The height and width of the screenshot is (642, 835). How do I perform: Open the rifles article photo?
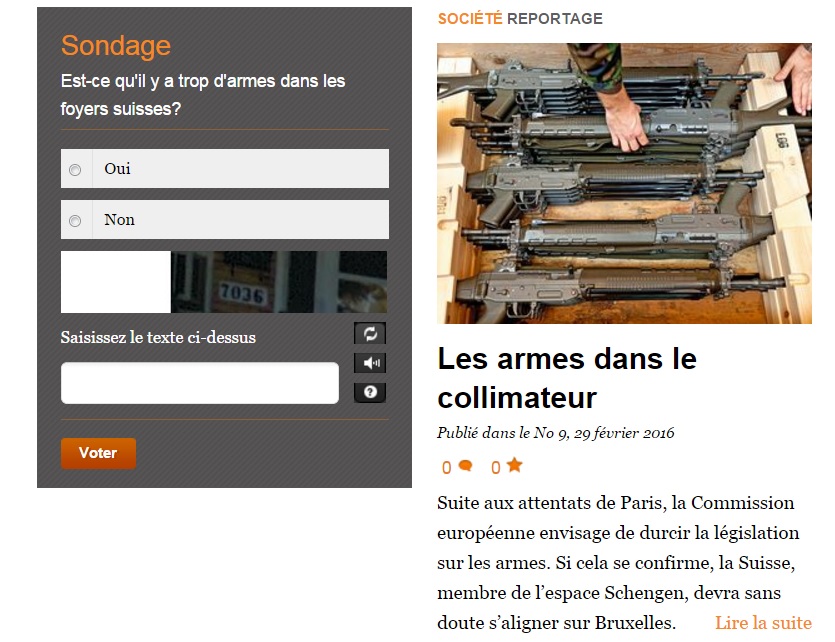click(x=624, y=184)
